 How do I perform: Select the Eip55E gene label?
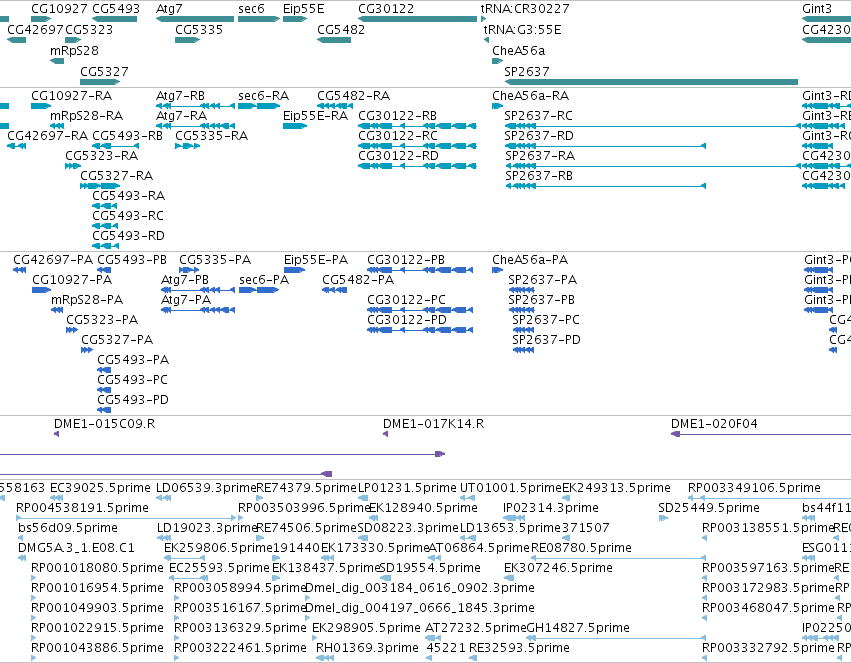pos(303,9)
